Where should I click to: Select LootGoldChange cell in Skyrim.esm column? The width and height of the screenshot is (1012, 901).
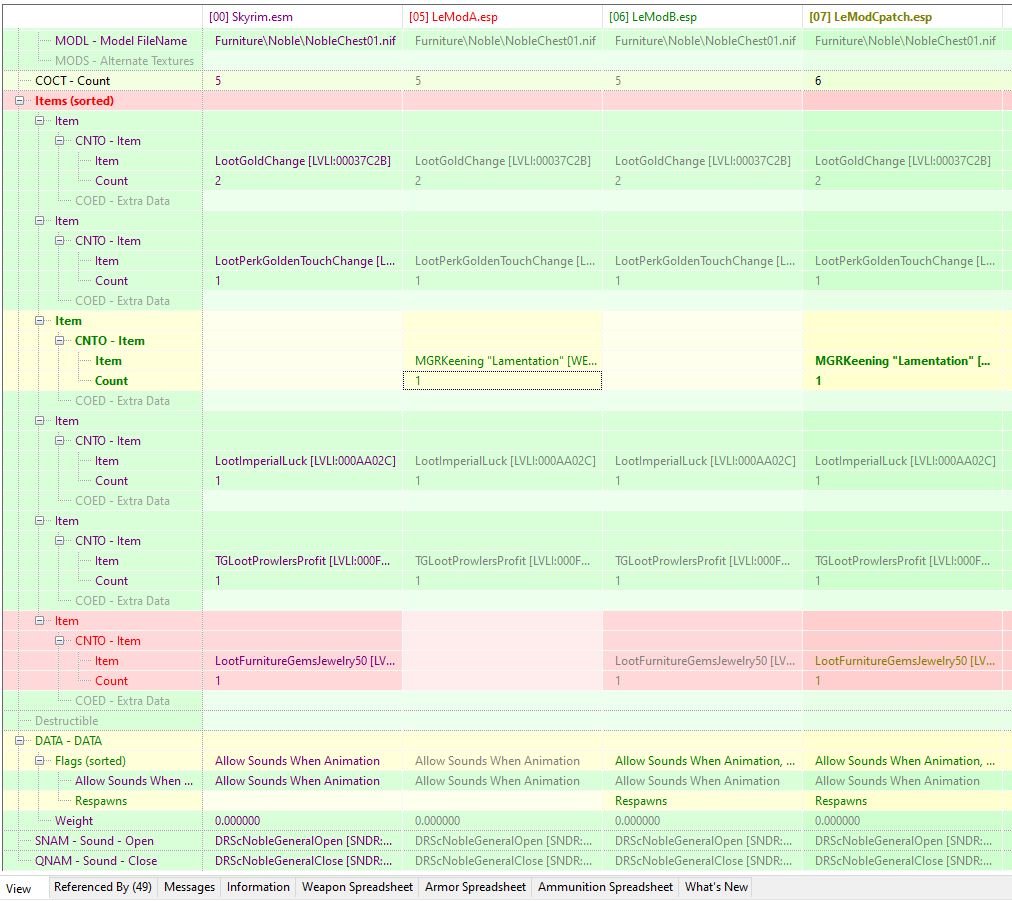pyautogui.click(x=302, y=161)
